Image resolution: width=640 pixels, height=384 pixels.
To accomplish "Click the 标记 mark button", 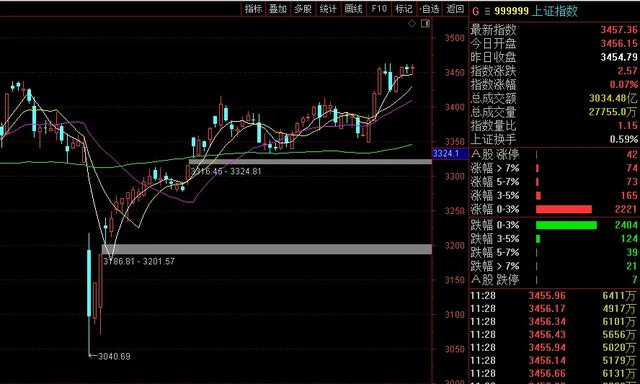I will tap(404, 9).
